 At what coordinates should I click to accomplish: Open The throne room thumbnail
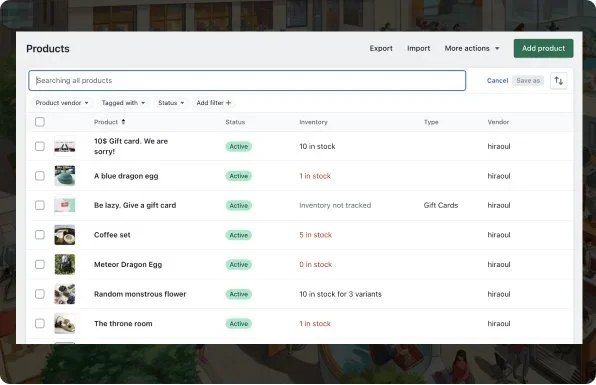[65, 323]
